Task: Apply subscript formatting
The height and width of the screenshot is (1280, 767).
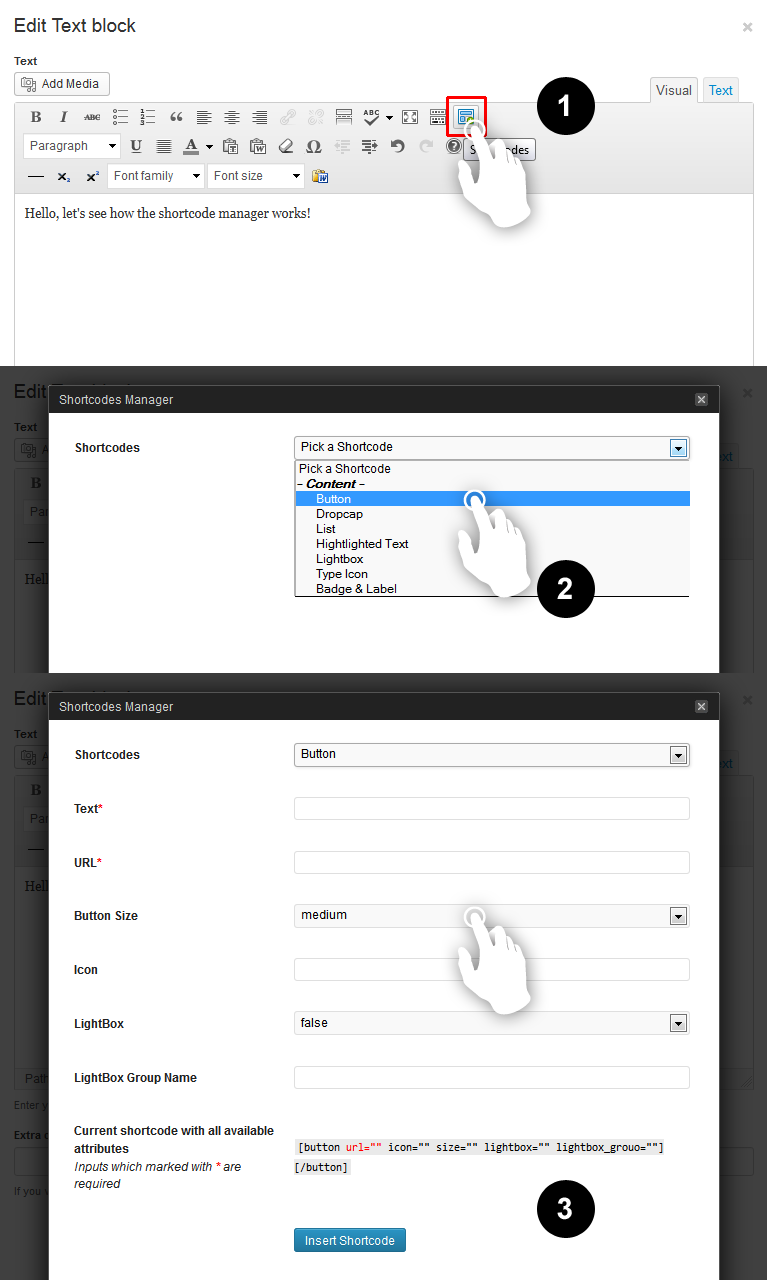Action: [64, 176]
